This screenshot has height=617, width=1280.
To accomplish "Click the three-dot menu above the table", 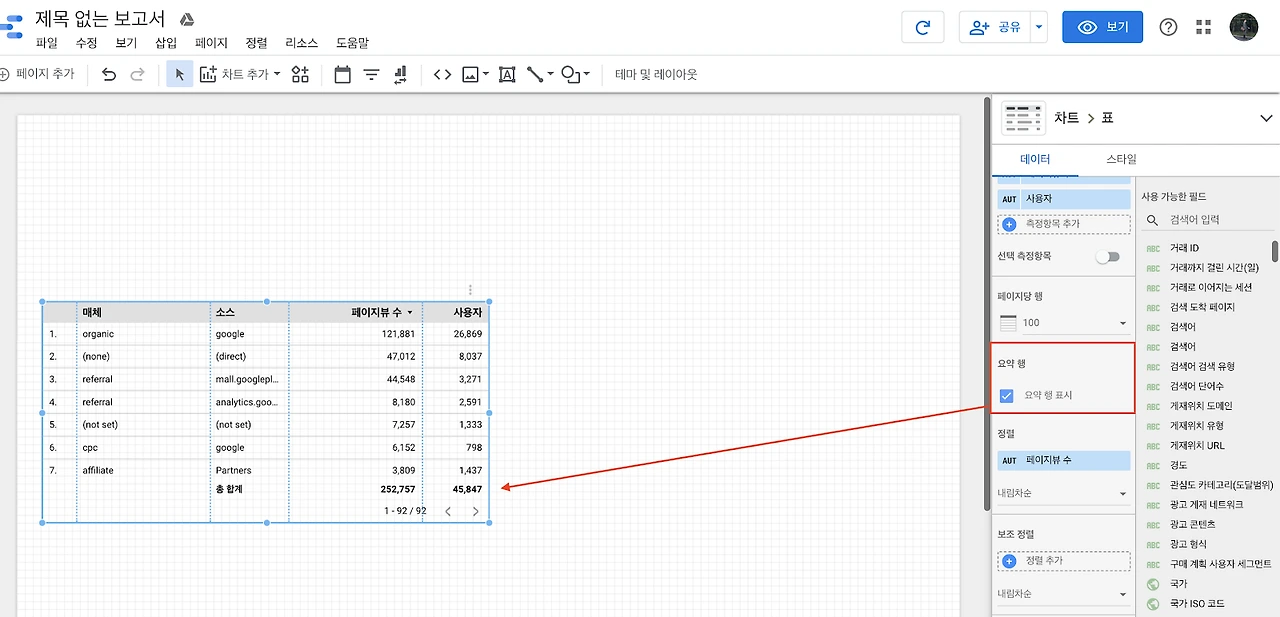I will 470,289.
